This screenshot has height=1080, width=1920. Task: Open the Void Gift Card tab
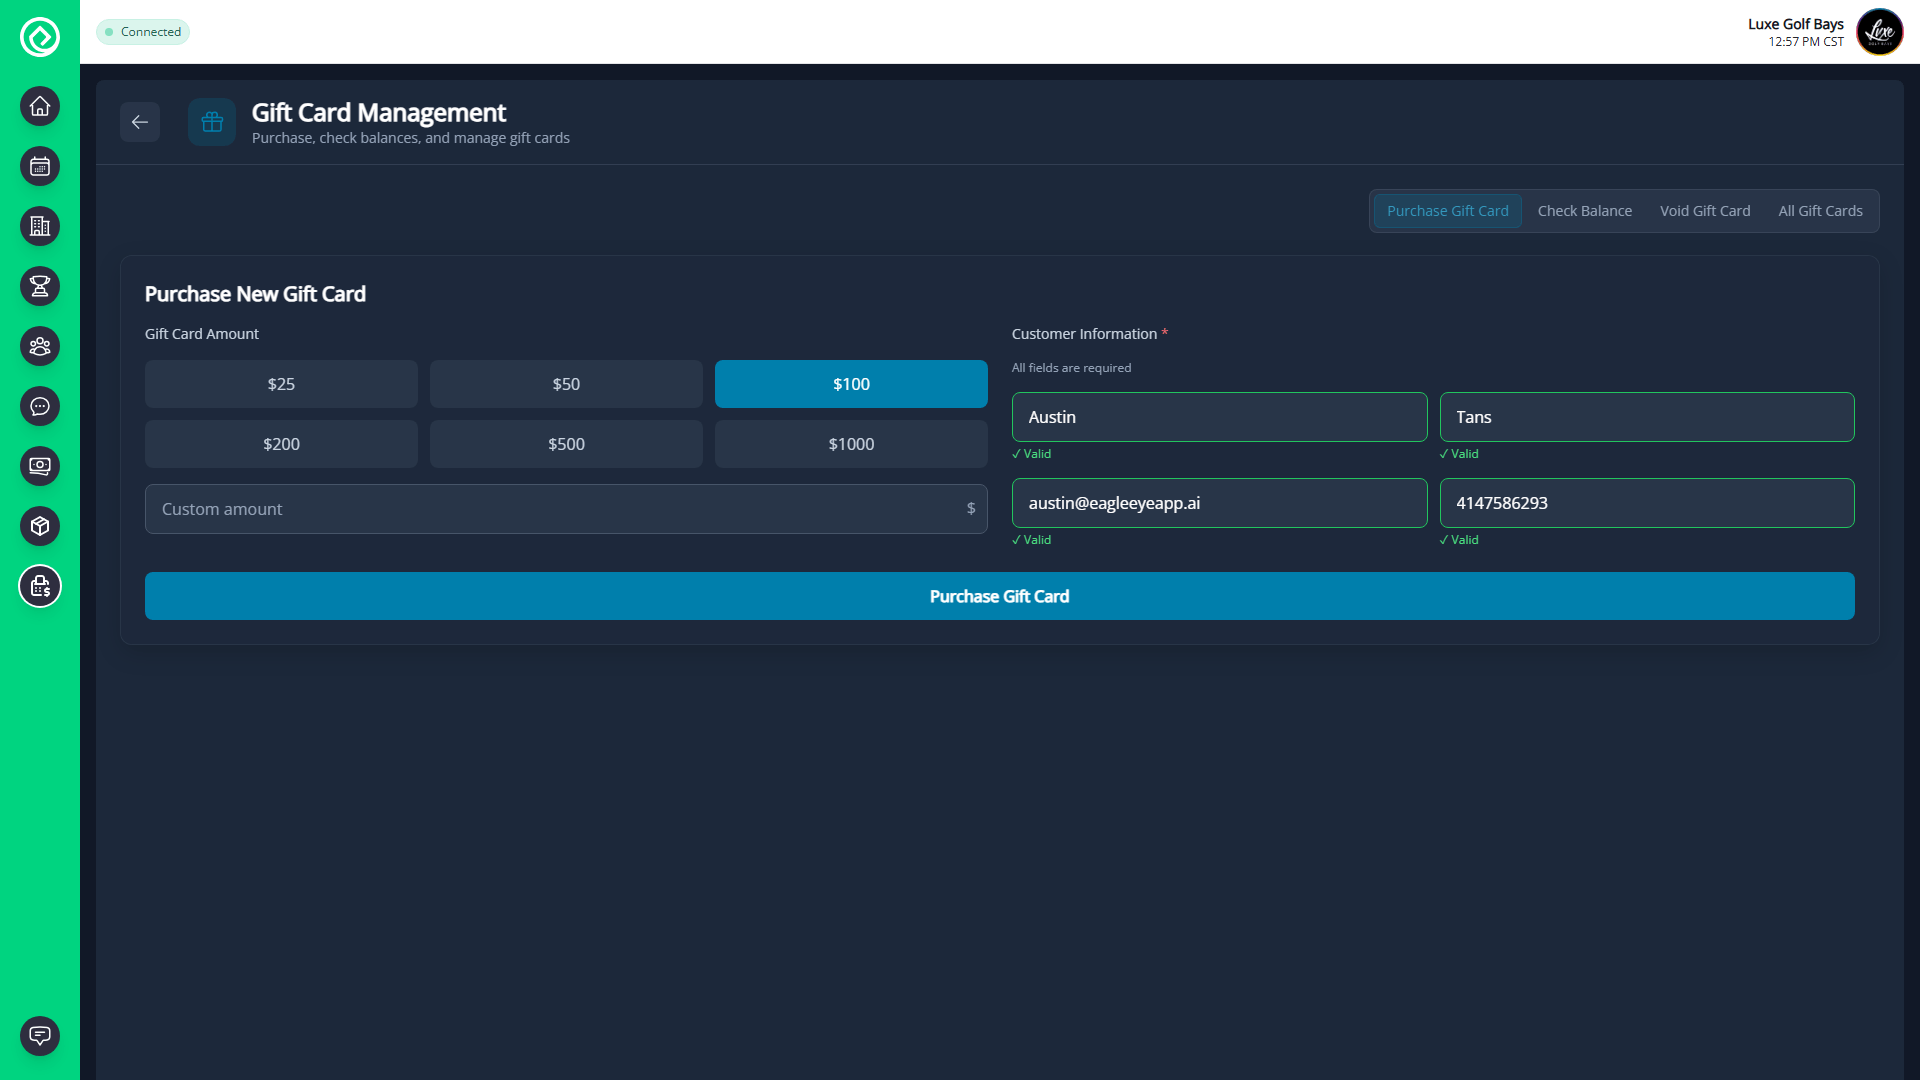tap(1705, 211)
